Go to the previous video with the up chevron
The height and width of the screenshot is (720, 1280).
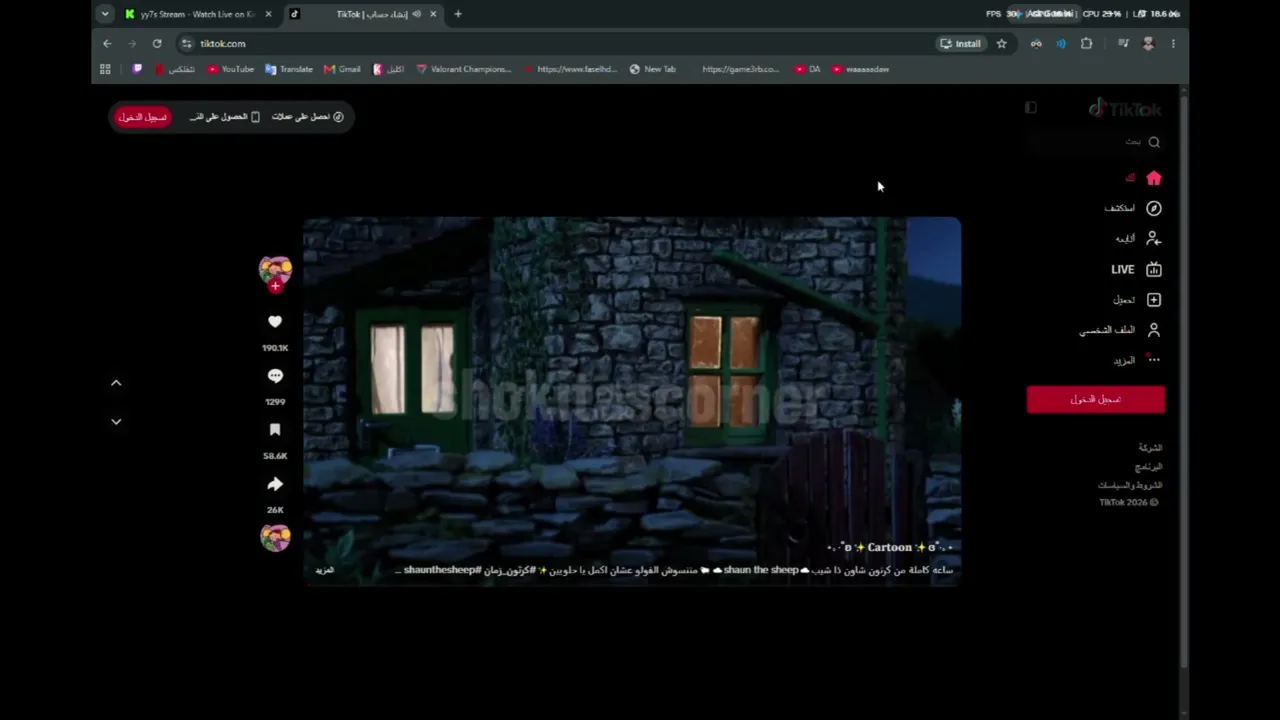(116, 383)
